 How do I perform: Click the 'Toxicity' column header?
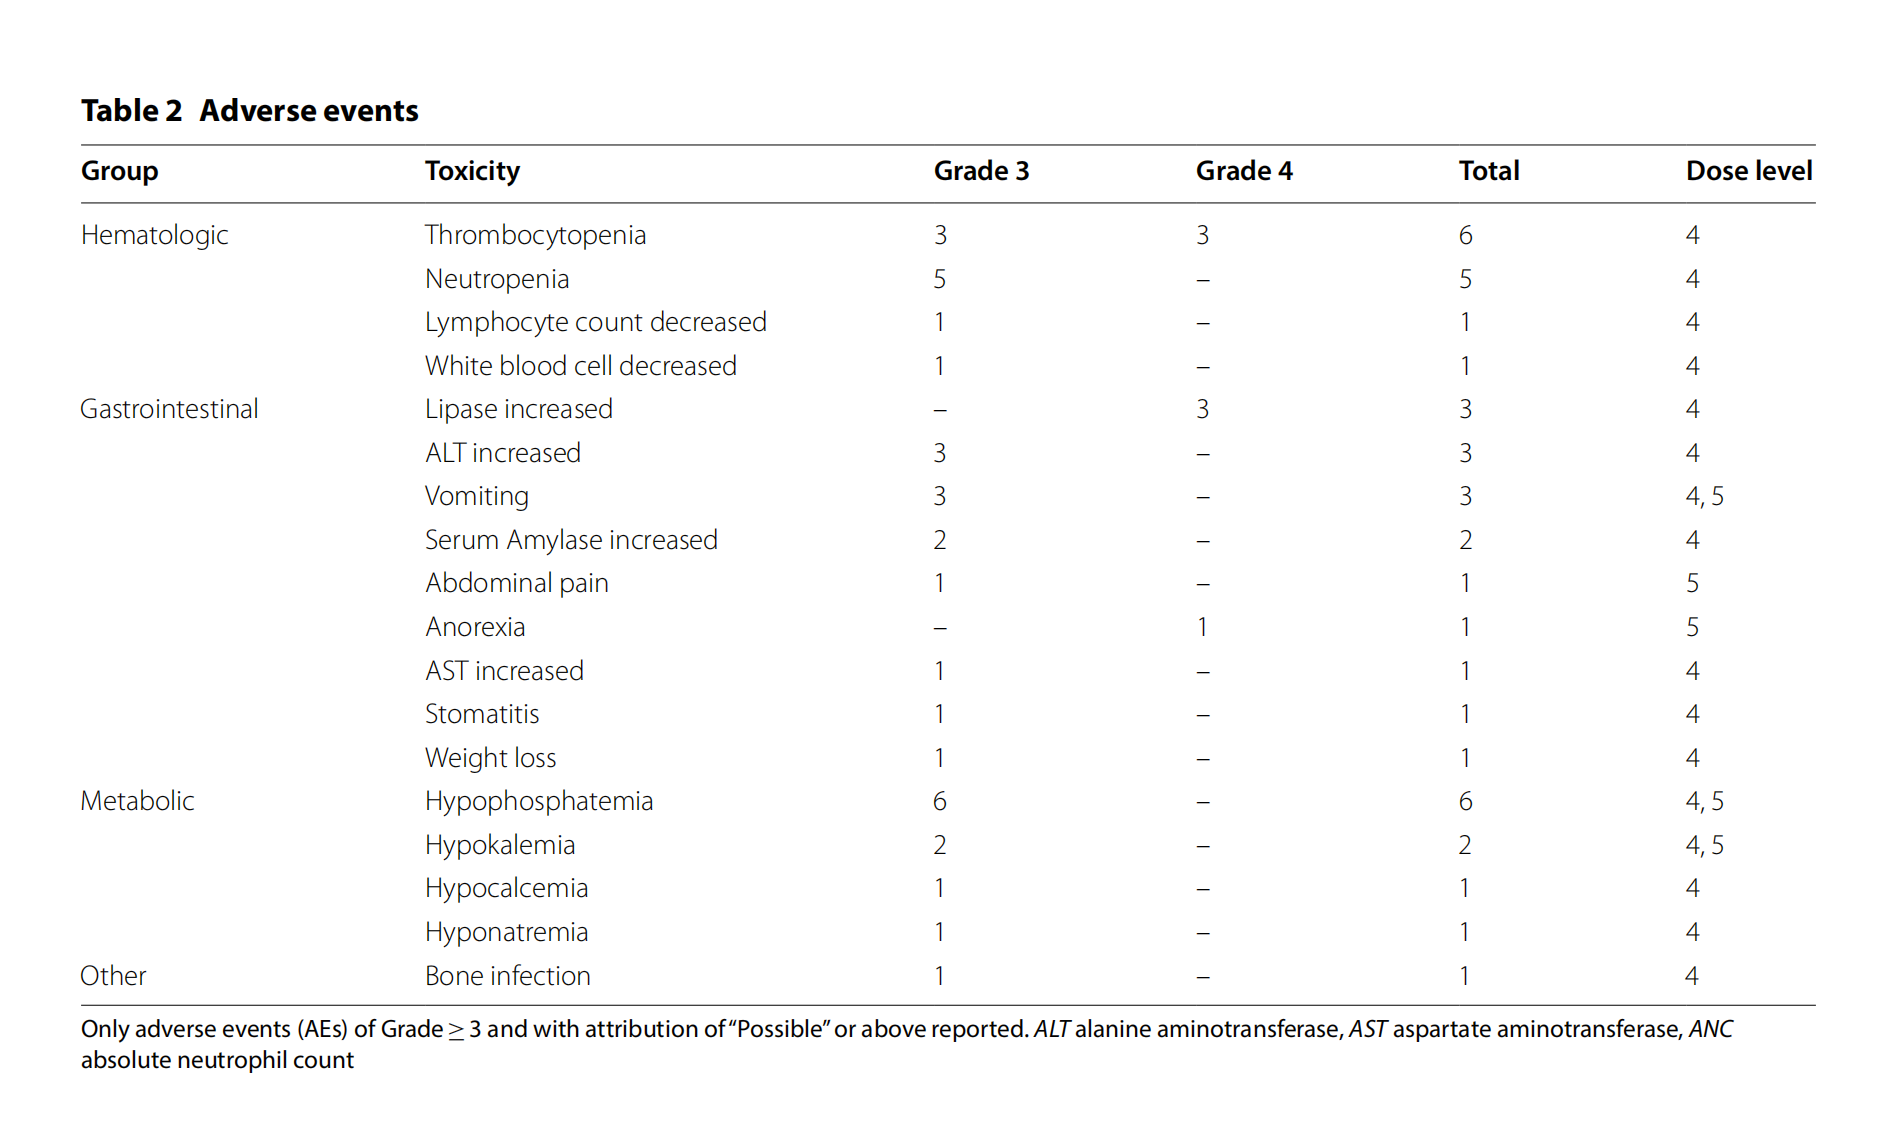472,171
